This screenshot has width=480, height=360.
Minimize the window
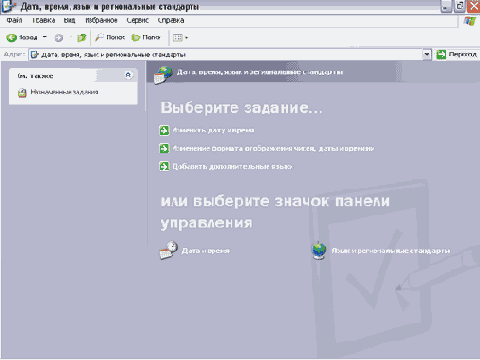(446, 6)
